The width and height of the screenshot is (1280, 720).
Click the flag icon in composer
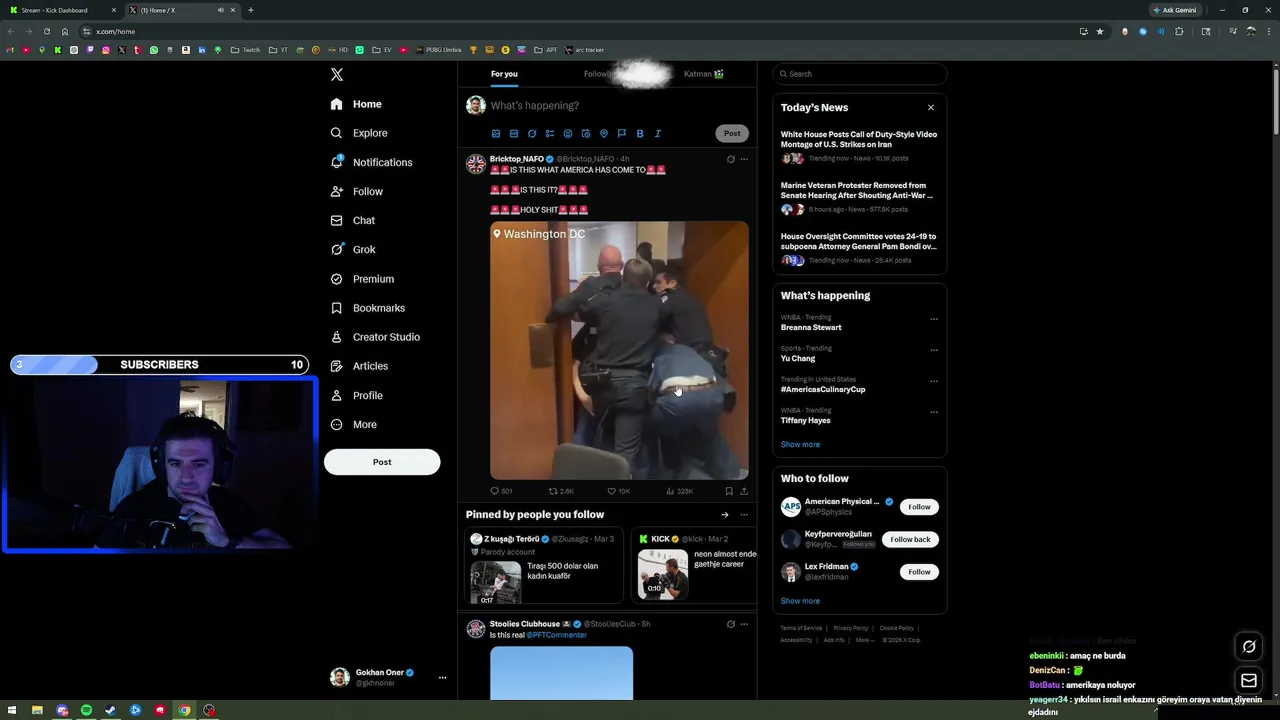622,133
